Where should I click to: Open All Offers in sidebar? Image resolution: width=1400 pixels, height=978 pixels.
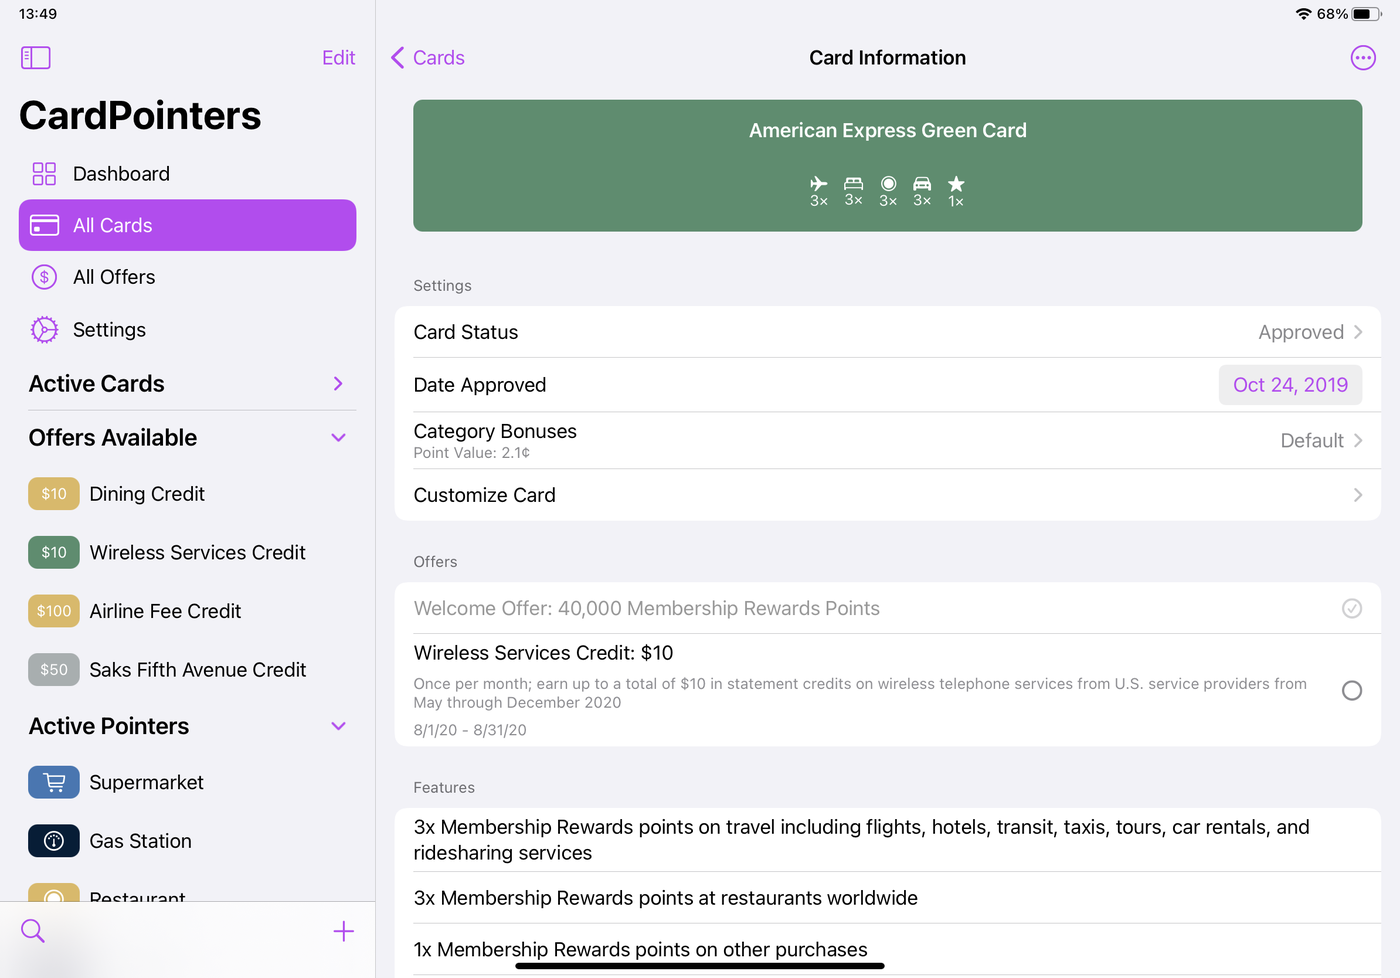point(188,277)
